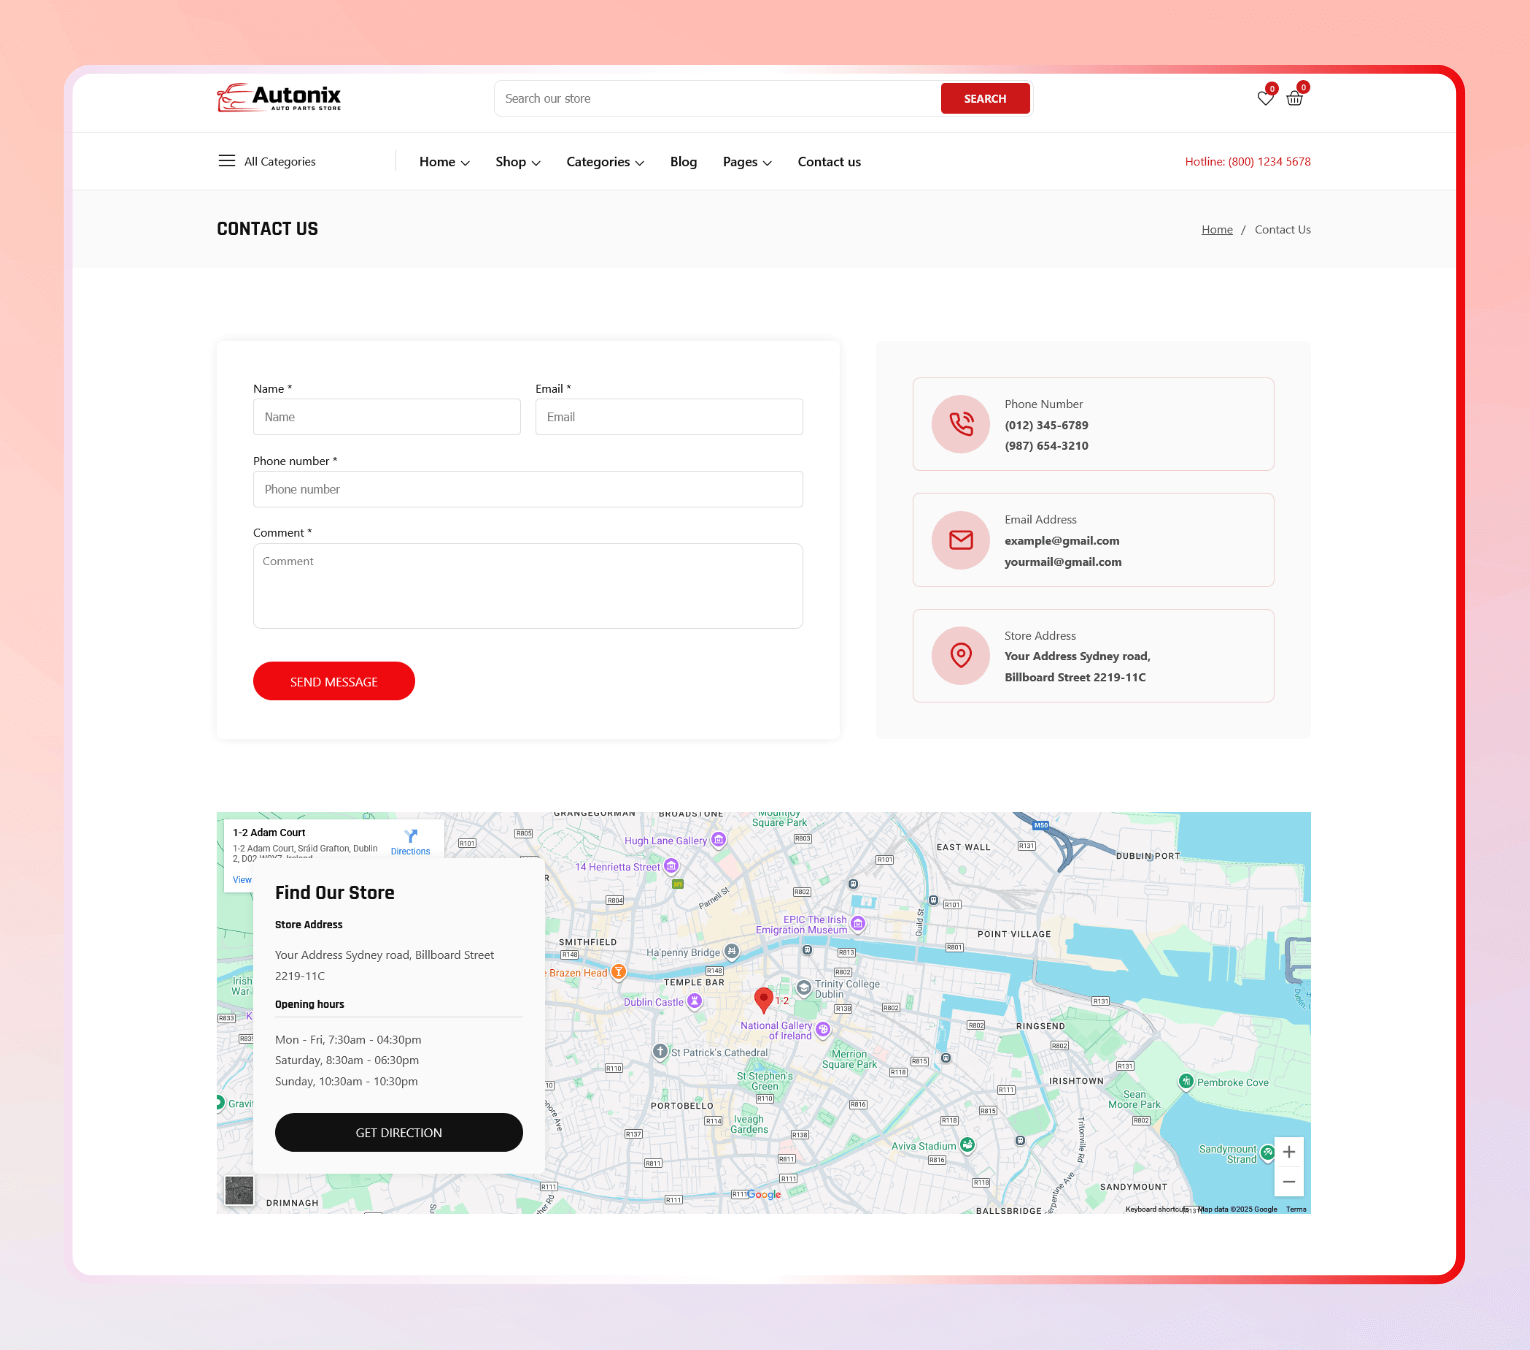Click the red map location marker
This screenshot has height=1350, width=1530.
pyautogui.click(x=763, y=999)
